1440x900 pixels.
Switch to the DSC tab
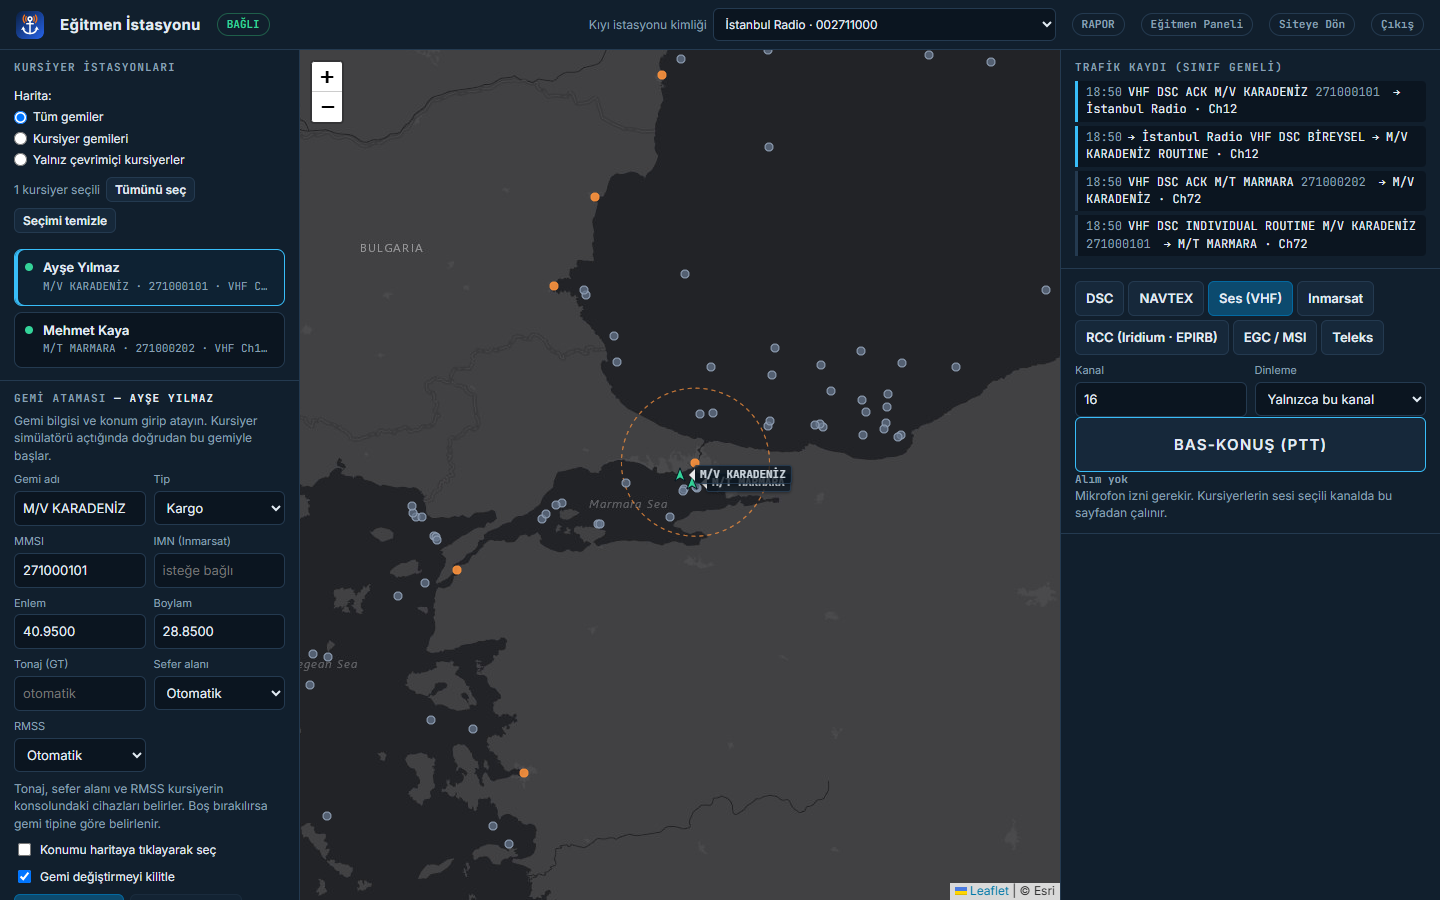pyautogui.click(x=1099, y=298)
